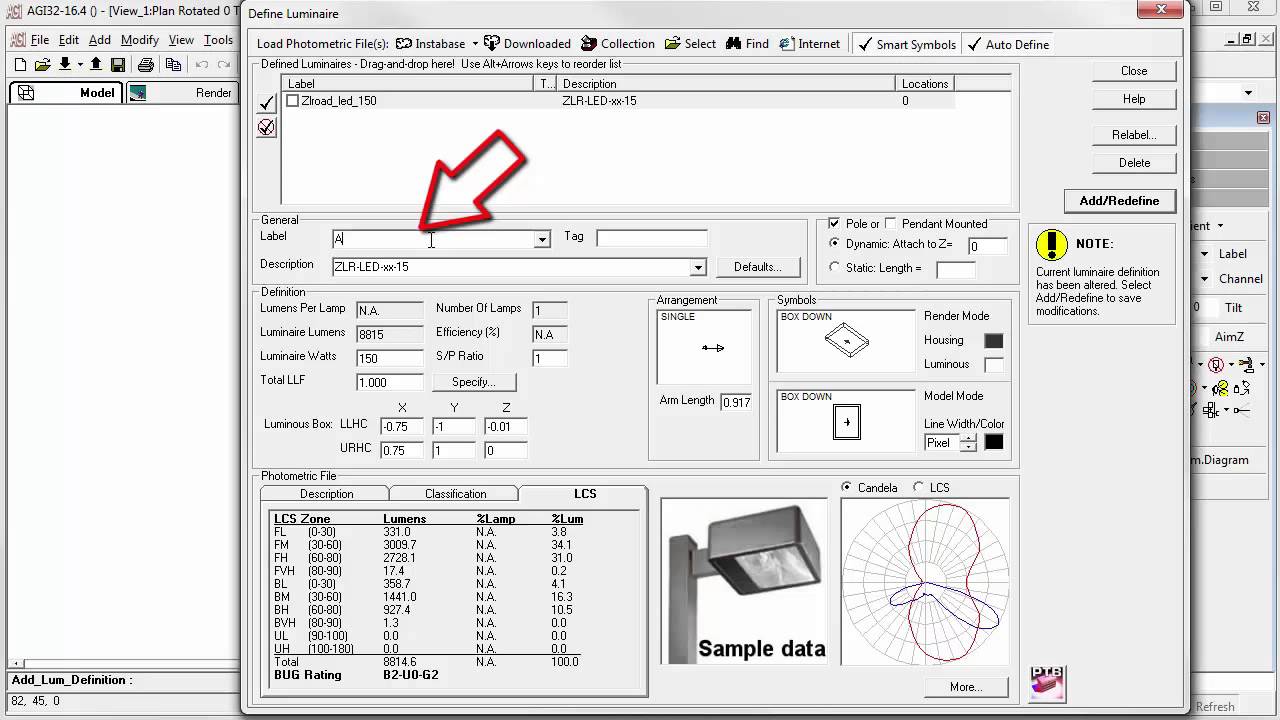Uncheck the Pole checkbox
The width and height of the screenshot is (1280, 720).
tap(835, 224)
